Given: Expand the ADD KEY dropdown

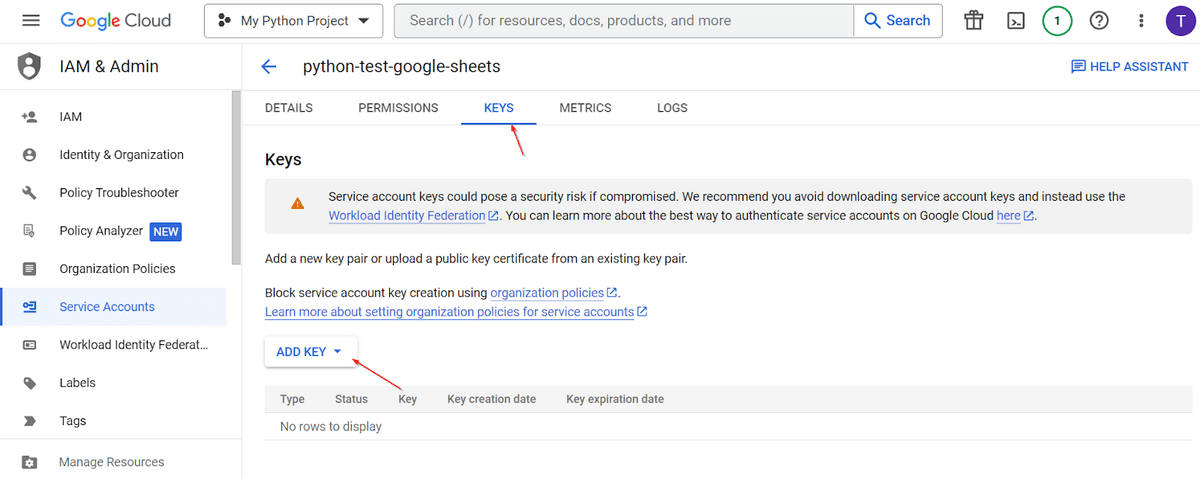Looking at the screenshot, I should pyautogui.click(x=310, y=352).
